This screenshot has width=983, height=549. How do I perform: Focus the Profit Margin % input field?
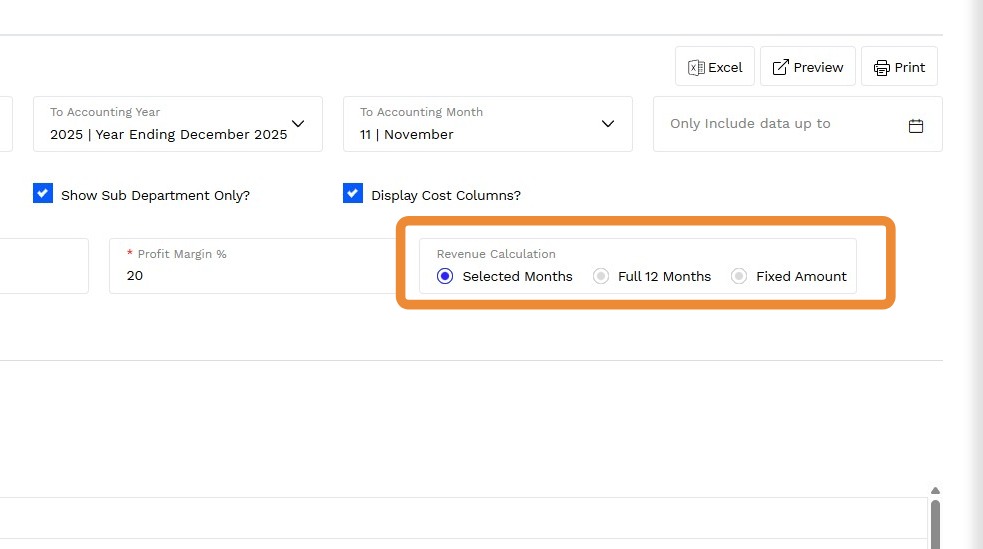250,275
